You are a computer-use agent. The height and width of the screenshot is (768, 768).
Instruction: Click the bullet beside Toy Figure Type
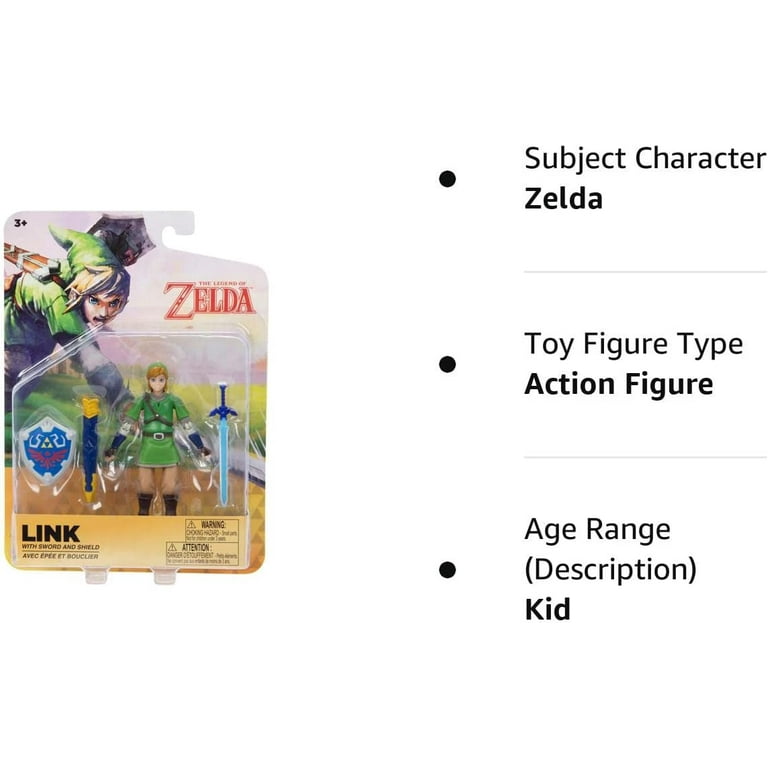coord(447,364)
